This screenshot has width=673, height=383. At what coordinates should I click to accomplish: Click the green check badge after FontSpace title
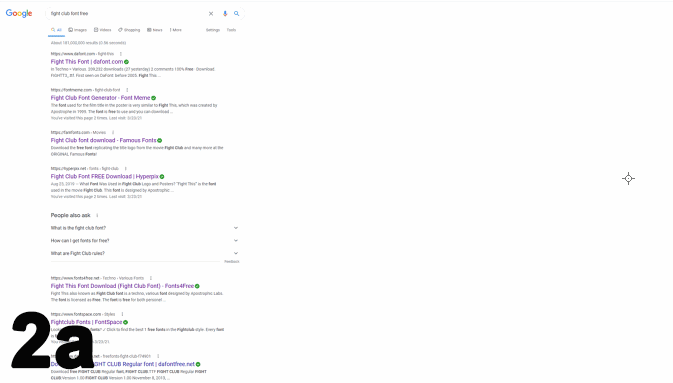[x=126, y=322]
